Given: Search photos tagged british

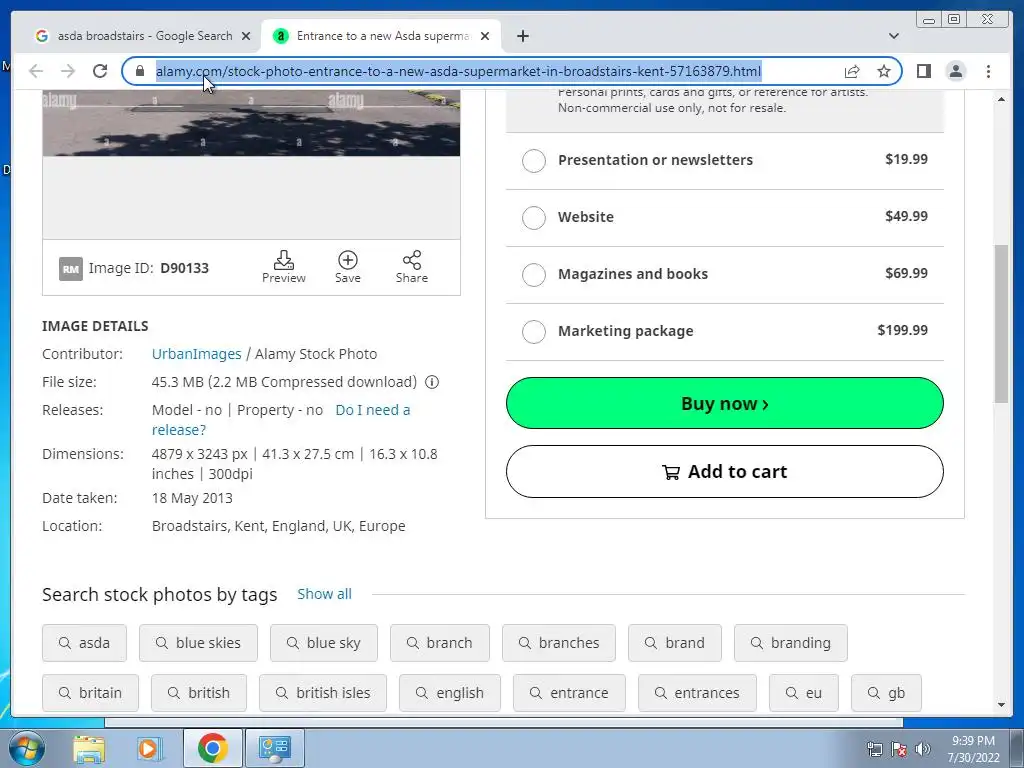Looking at the screenshot, I should coord(199,693).
